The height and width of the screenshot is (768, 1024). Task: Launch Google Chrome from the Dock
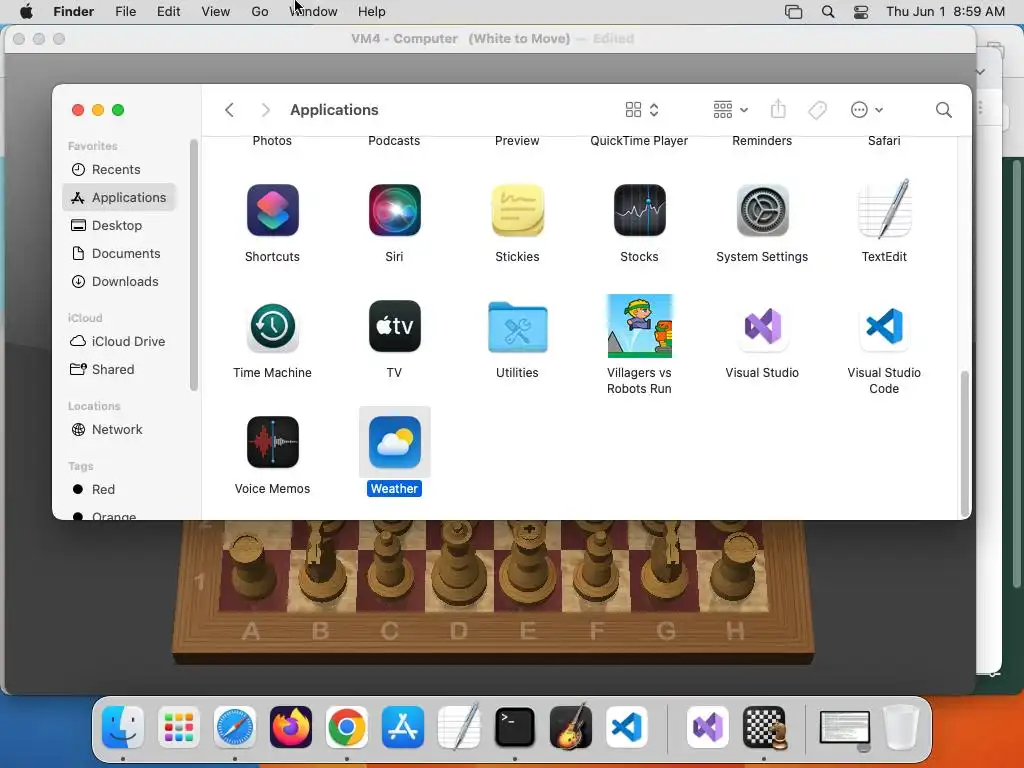pyautogui.click(x=347, y=727)
